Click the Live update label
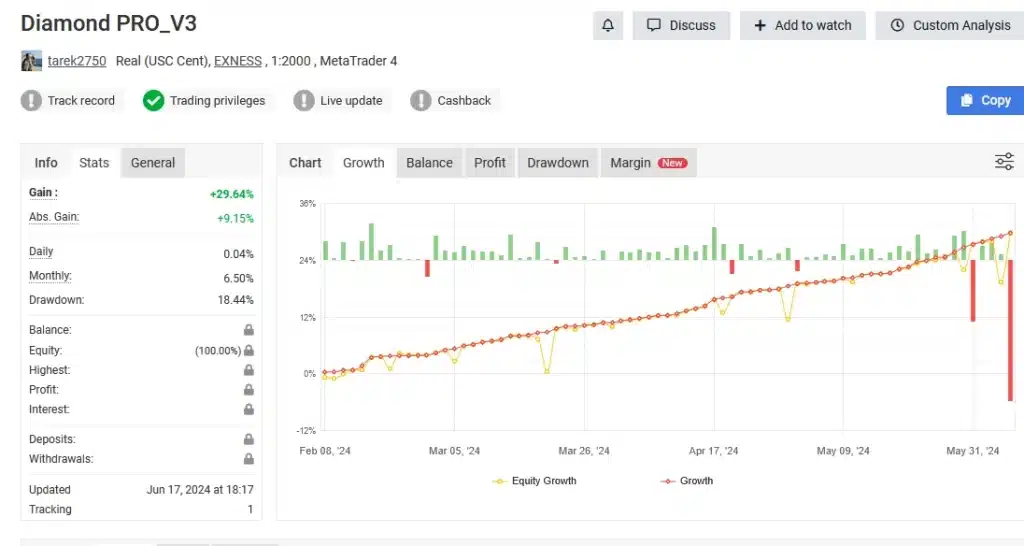1024x546 pixels. (351, 101)
